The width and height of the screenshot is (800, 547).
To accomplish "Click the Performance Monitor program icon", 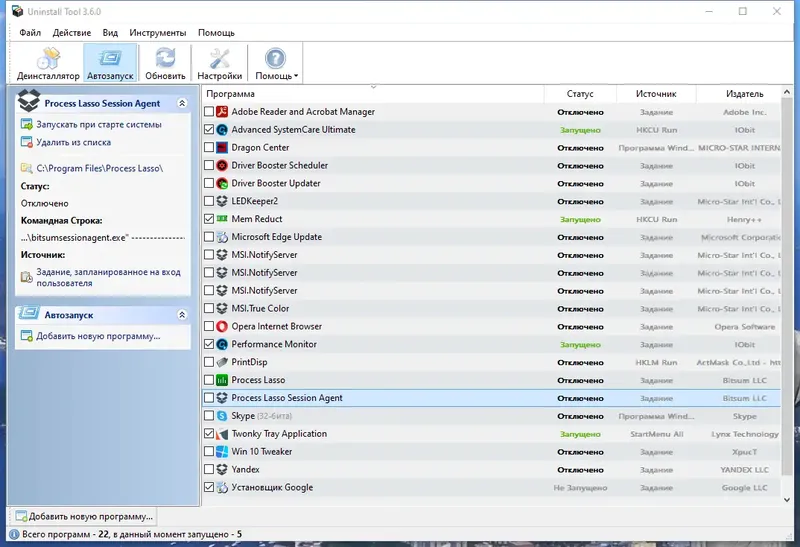I will click(222, 344).
